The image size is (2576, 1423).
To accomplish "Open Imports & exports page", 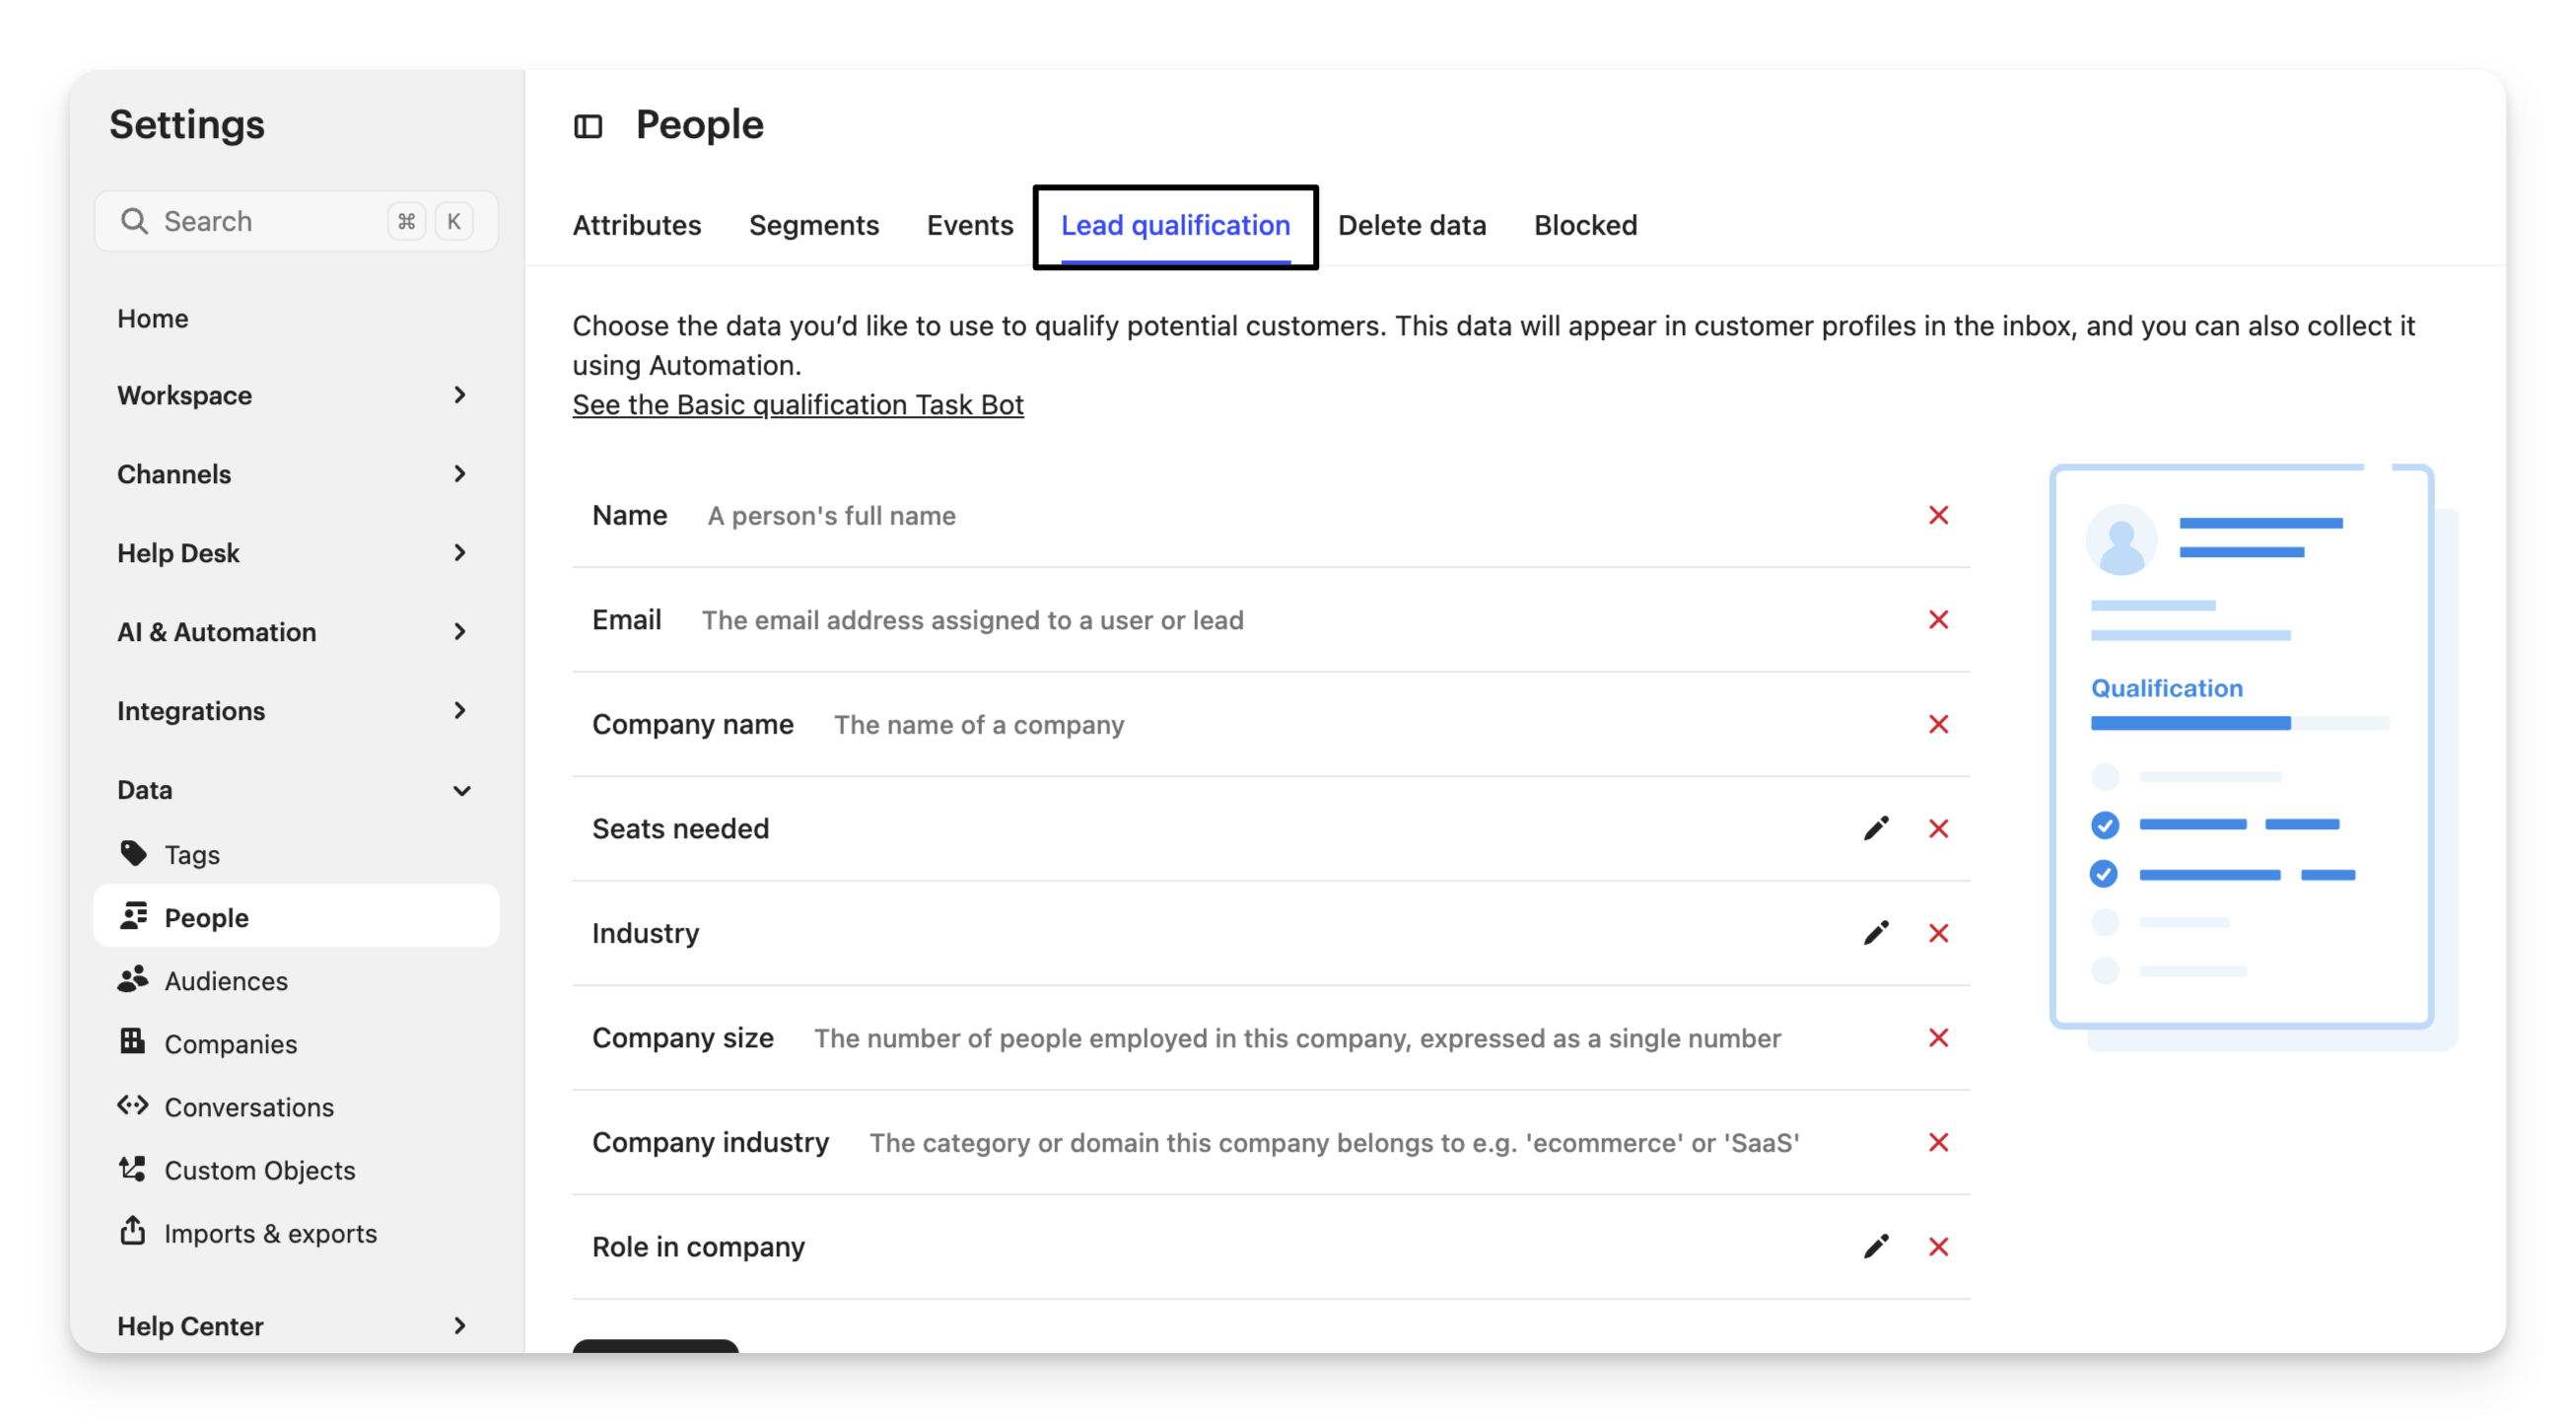I will (x=270, y=1232).
